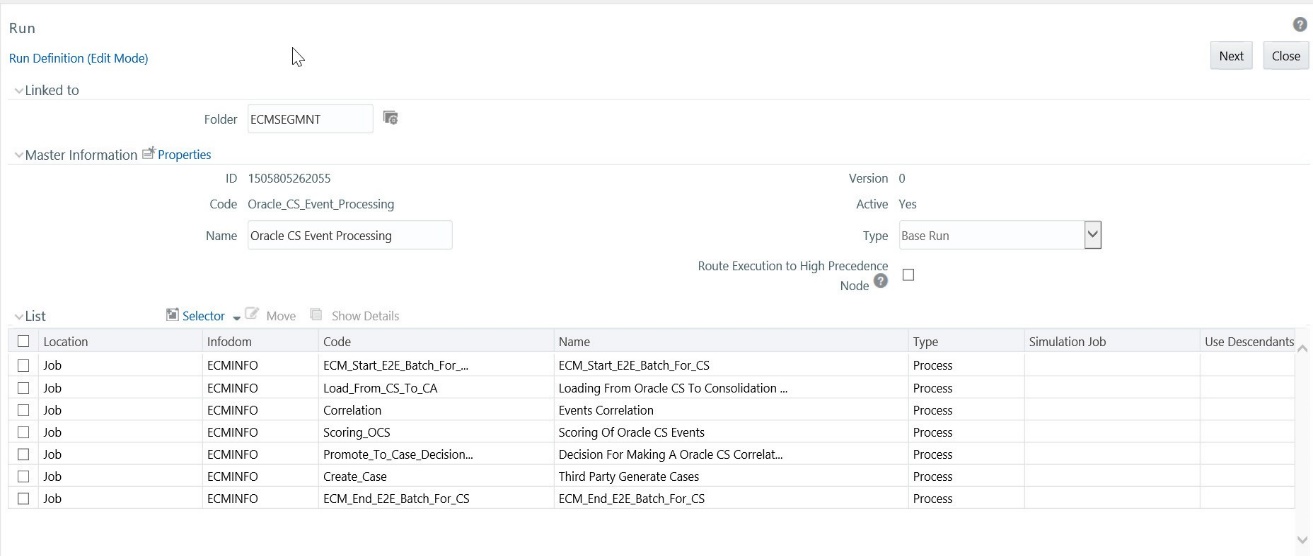Screen dimensions: 1313x556
Task: Click the Move icon in List toolbar
Action: [x=253, y=315]
